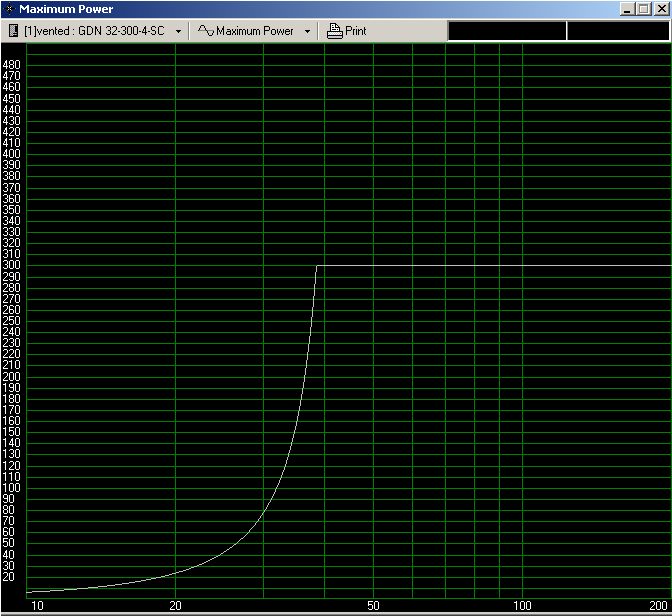672x616 pixels.
Task: Maximize the Maximum Power window
Action: click(643, 9)
